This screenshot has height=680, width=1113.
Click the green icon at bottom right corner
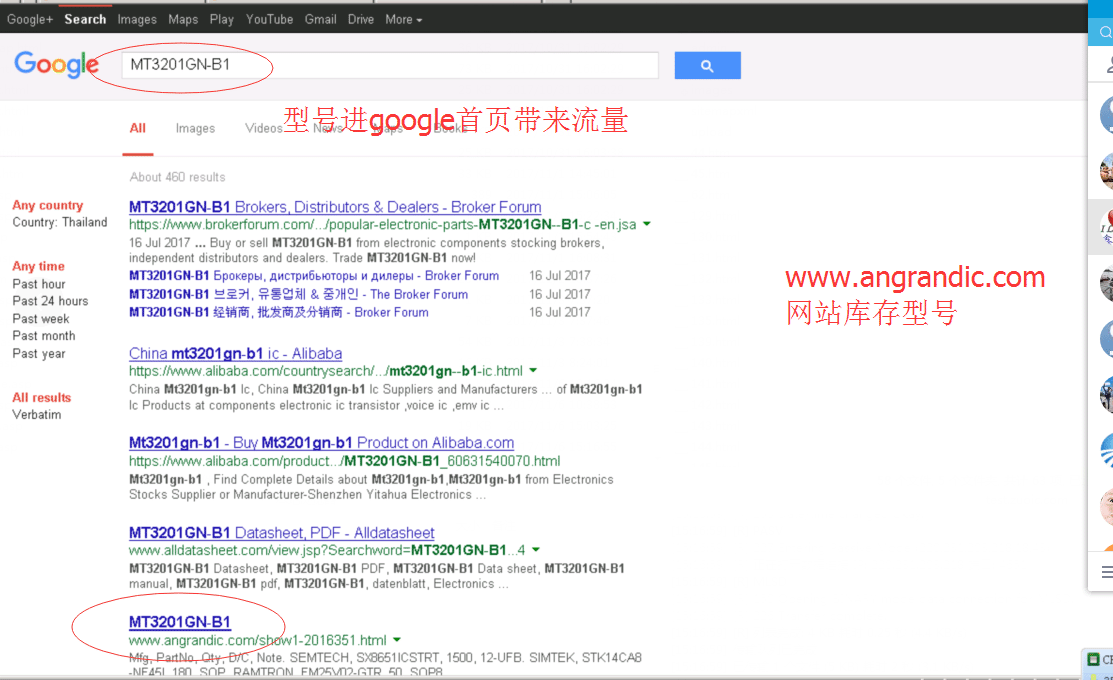pos(1094,659)
